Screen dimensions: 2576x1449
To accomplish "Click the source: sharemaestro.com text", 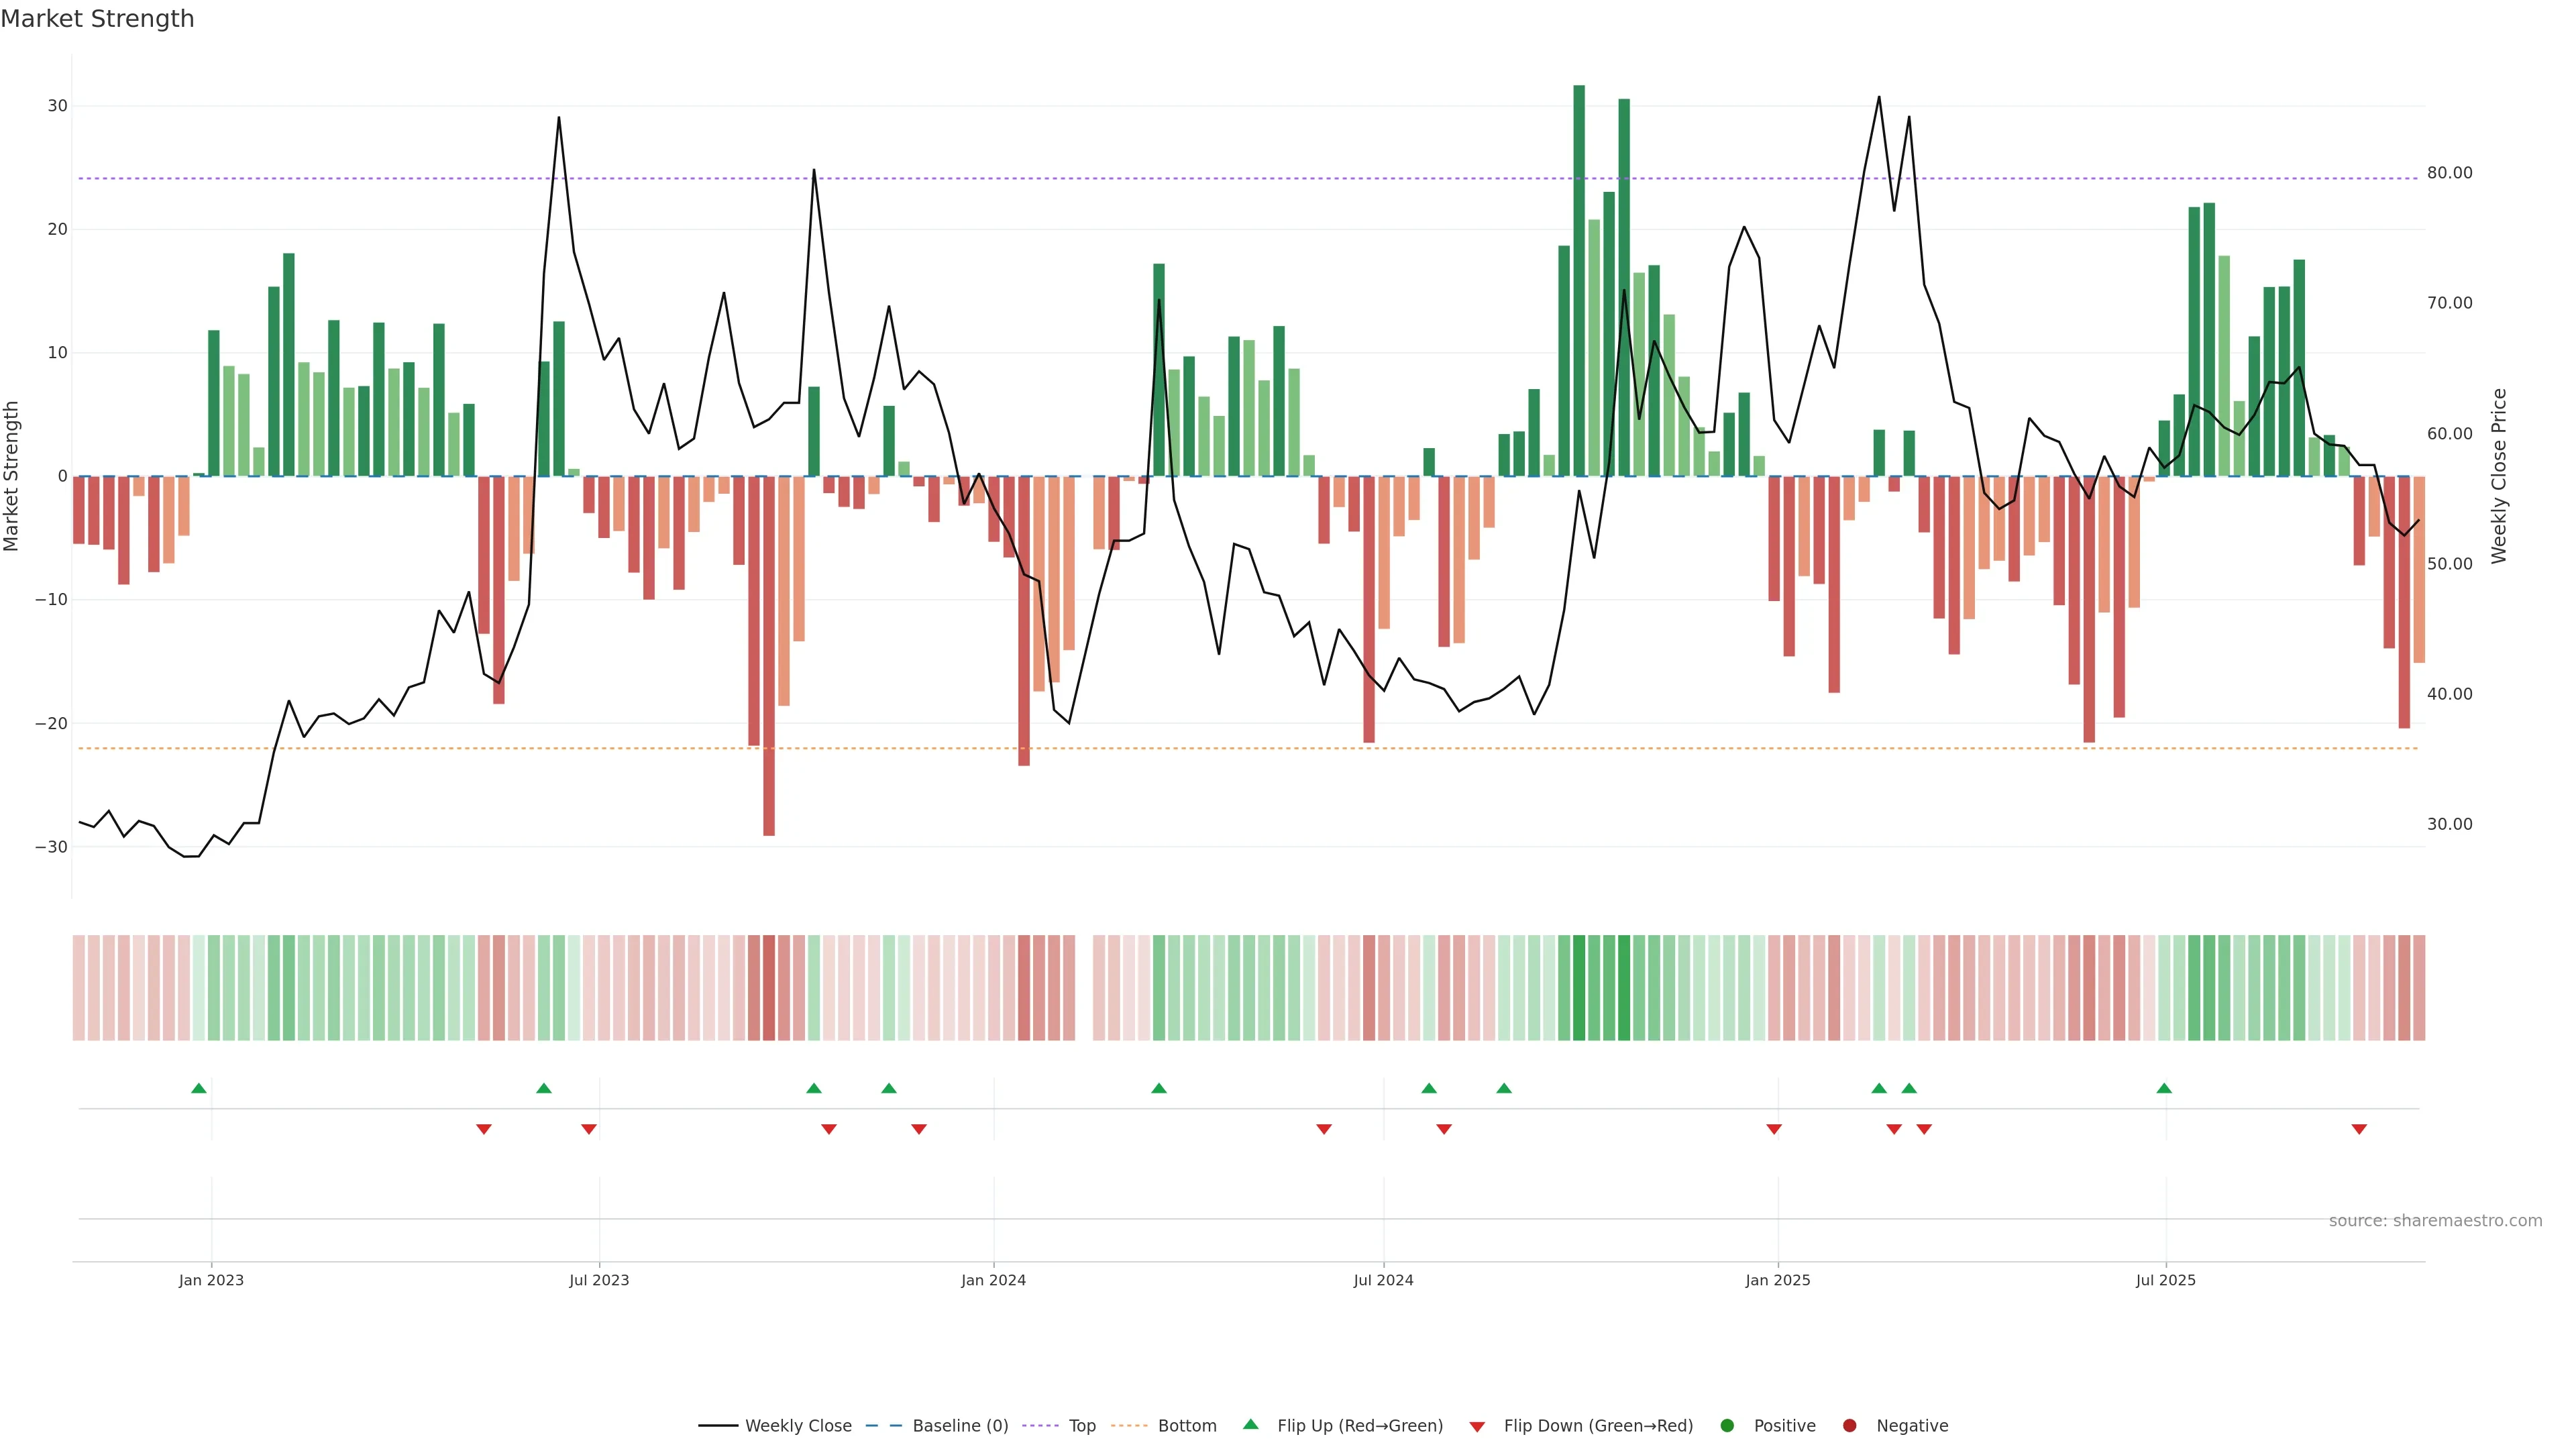I will [x=2435, y=1220].
